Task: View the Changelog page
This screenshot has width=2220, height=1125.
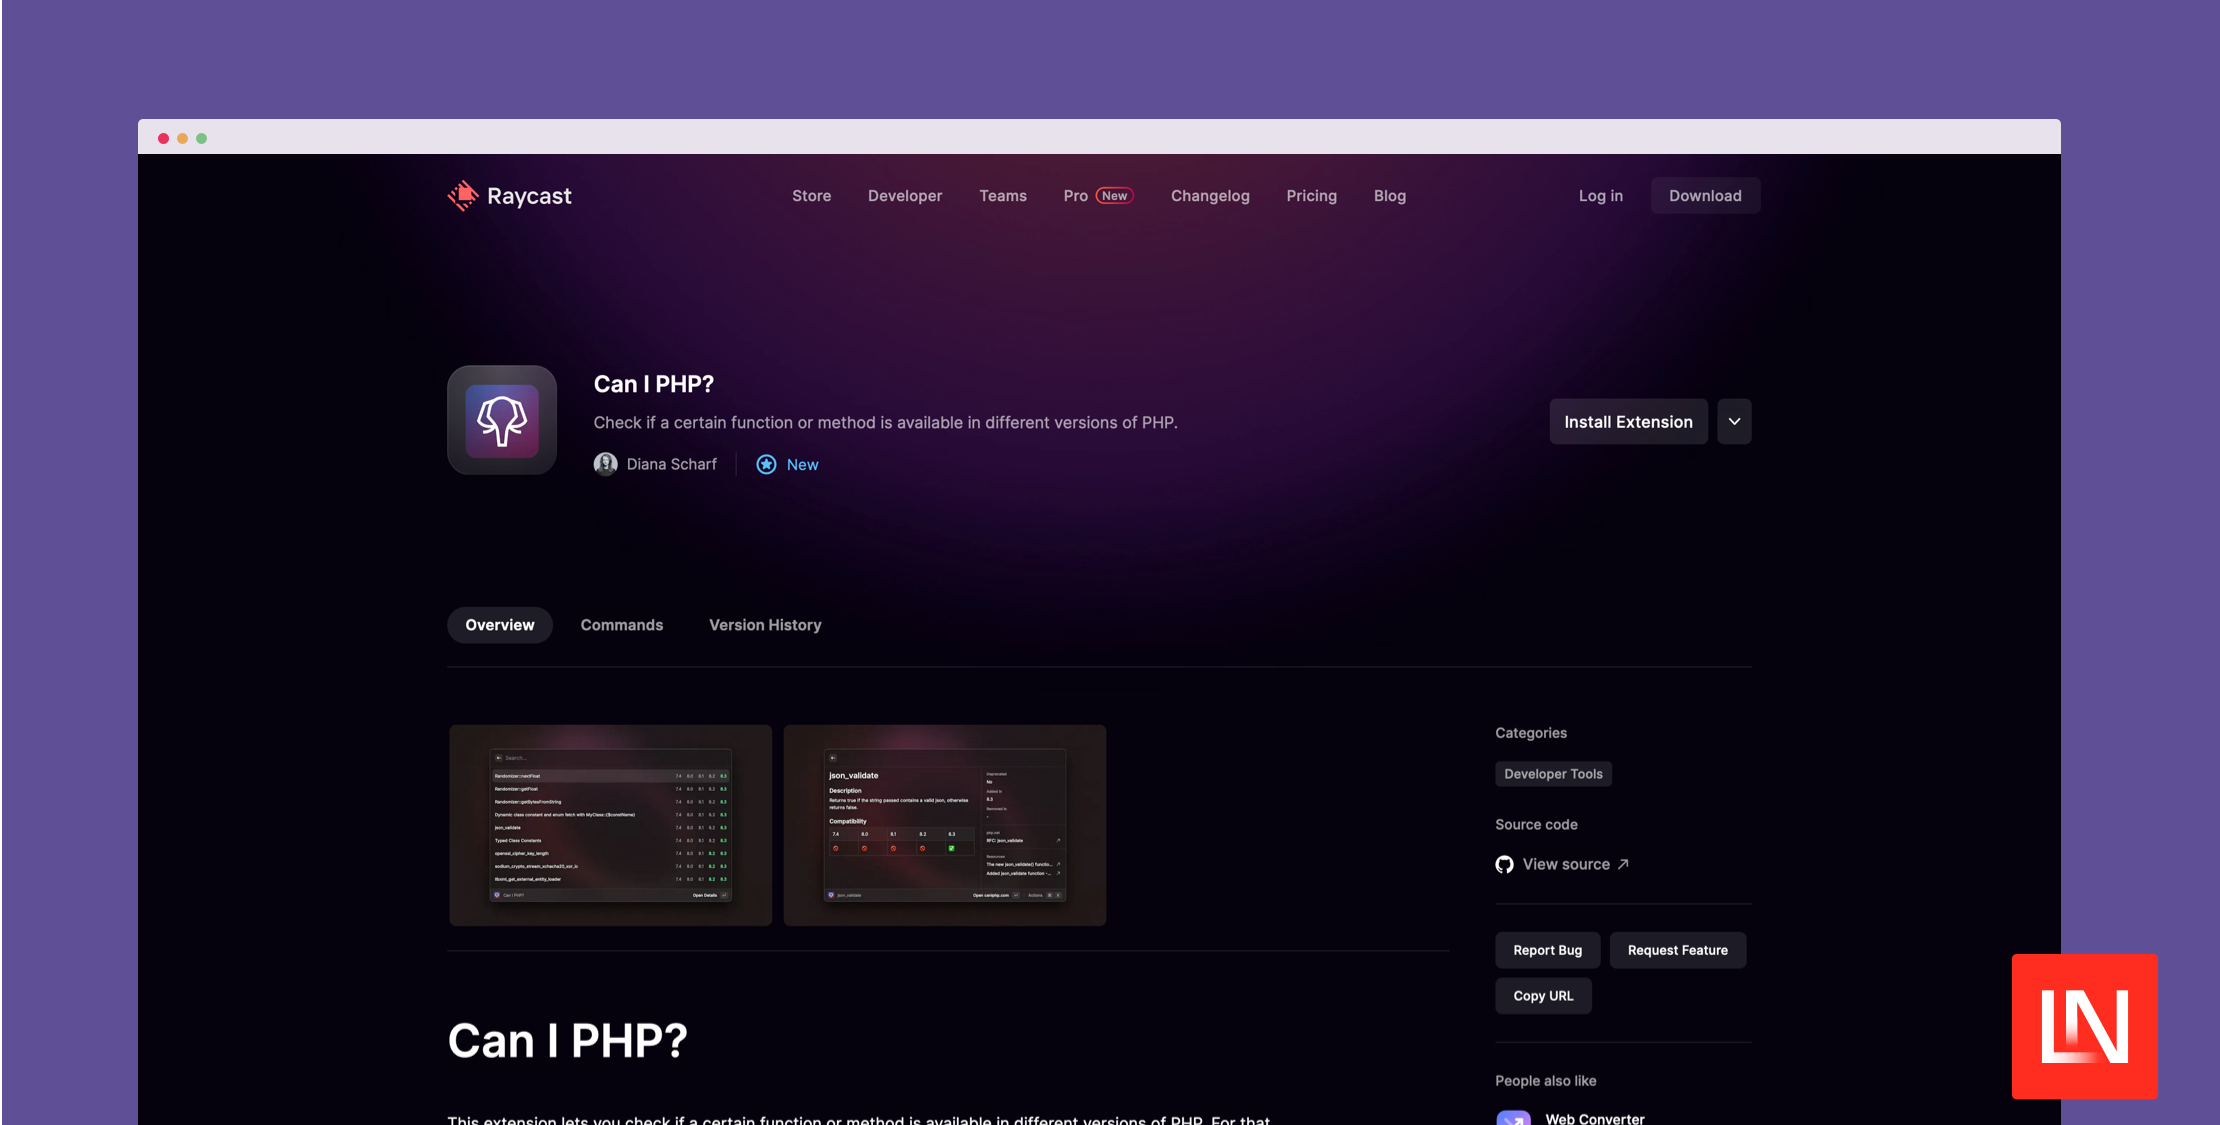Action: 1210,196
